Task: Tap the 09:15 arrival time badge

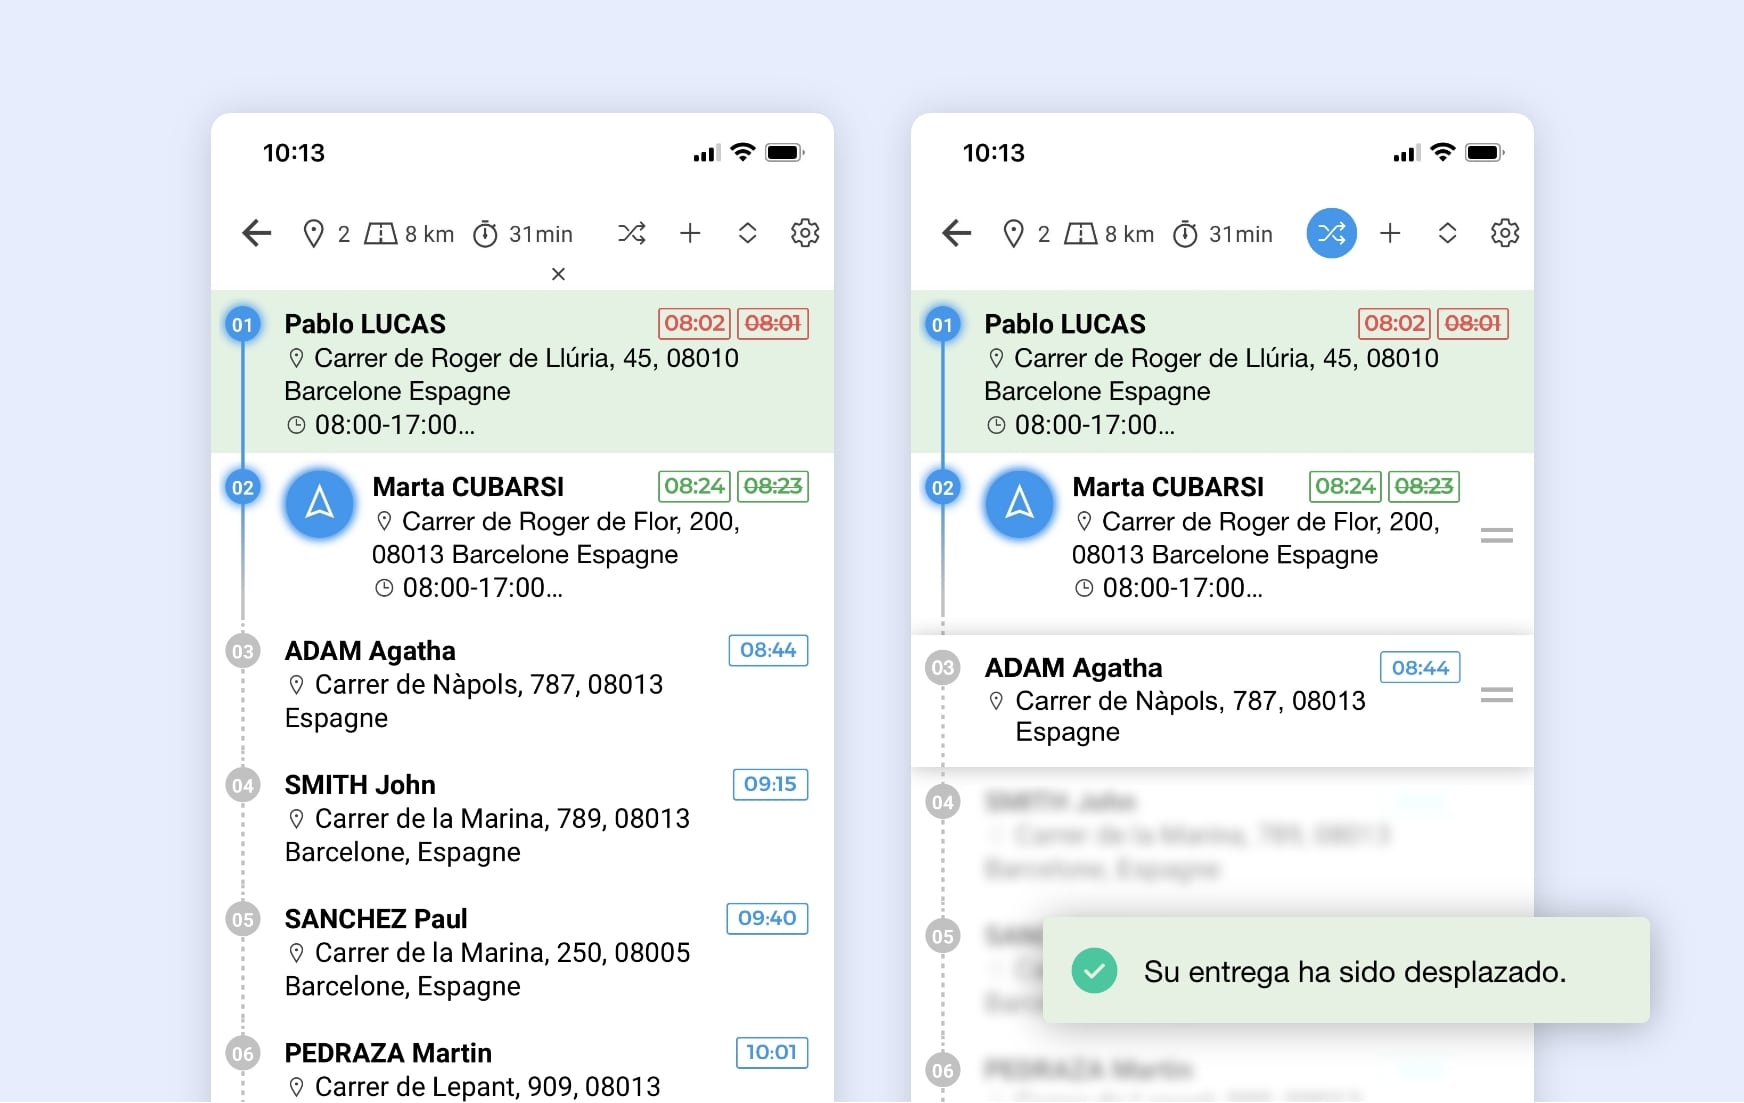Action: click(770, 784)
